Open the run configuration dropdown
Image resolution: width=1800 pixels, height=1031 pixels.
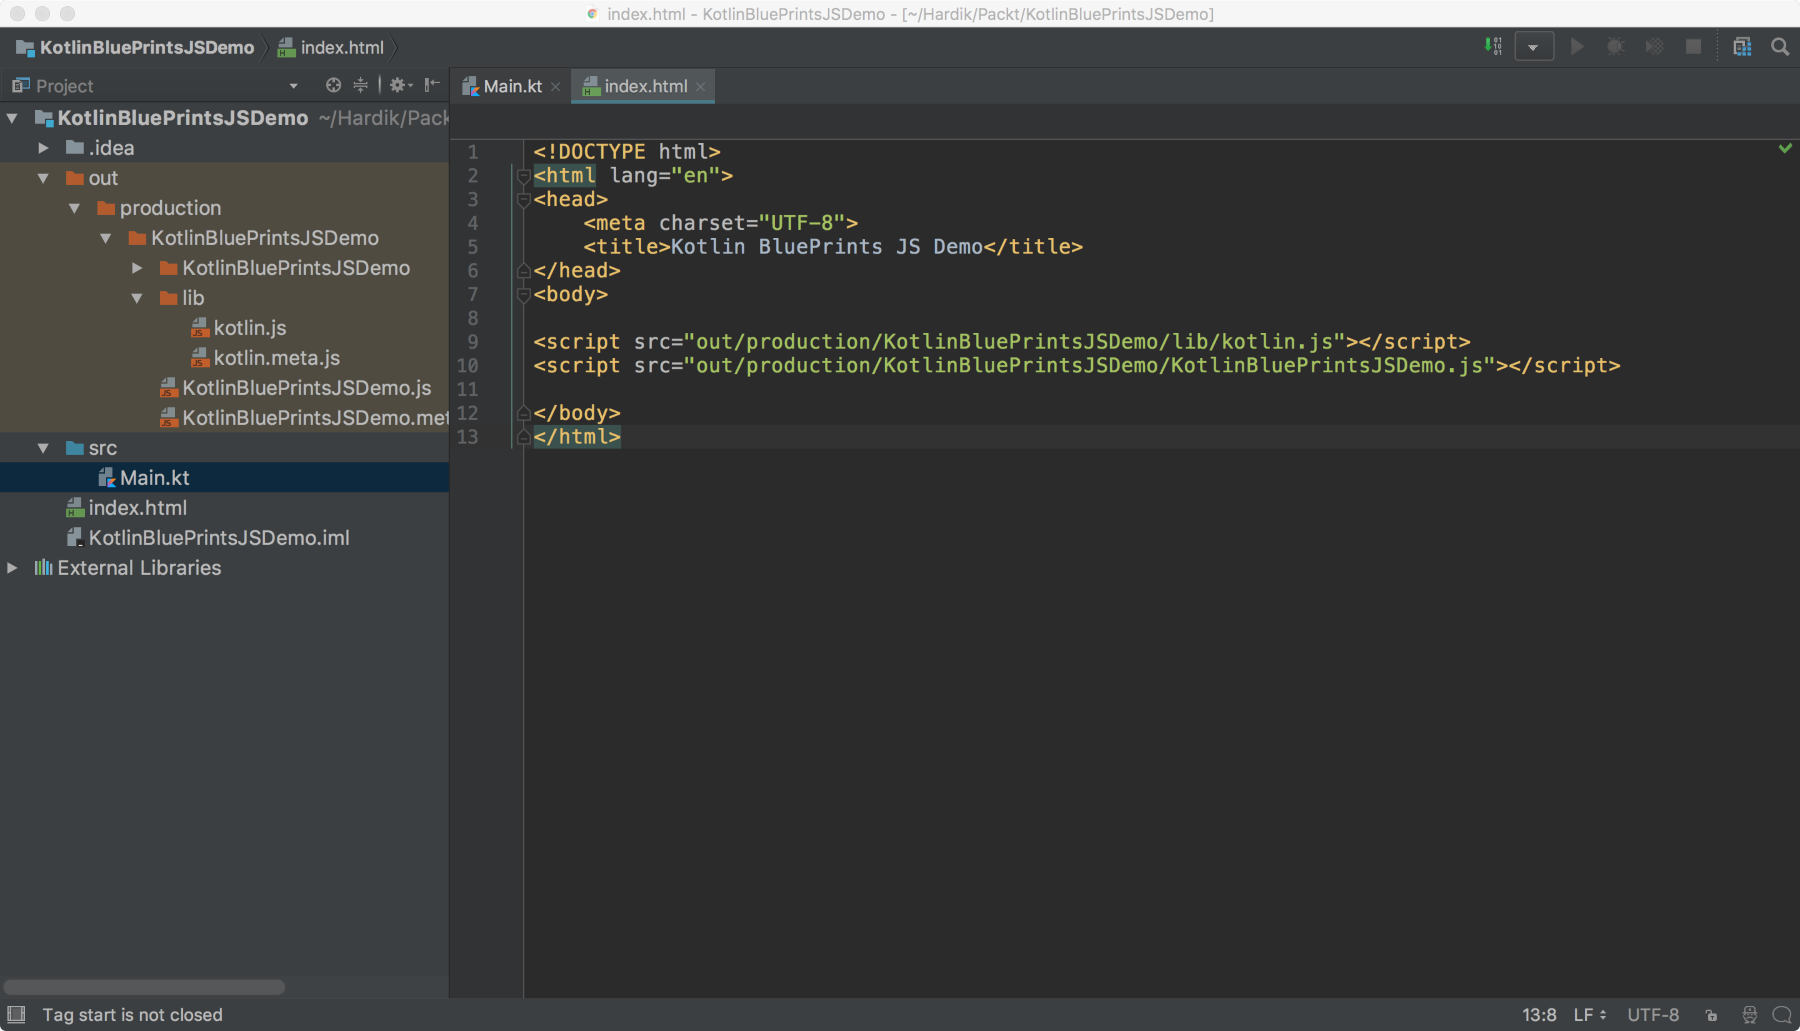coord(1533,47)
